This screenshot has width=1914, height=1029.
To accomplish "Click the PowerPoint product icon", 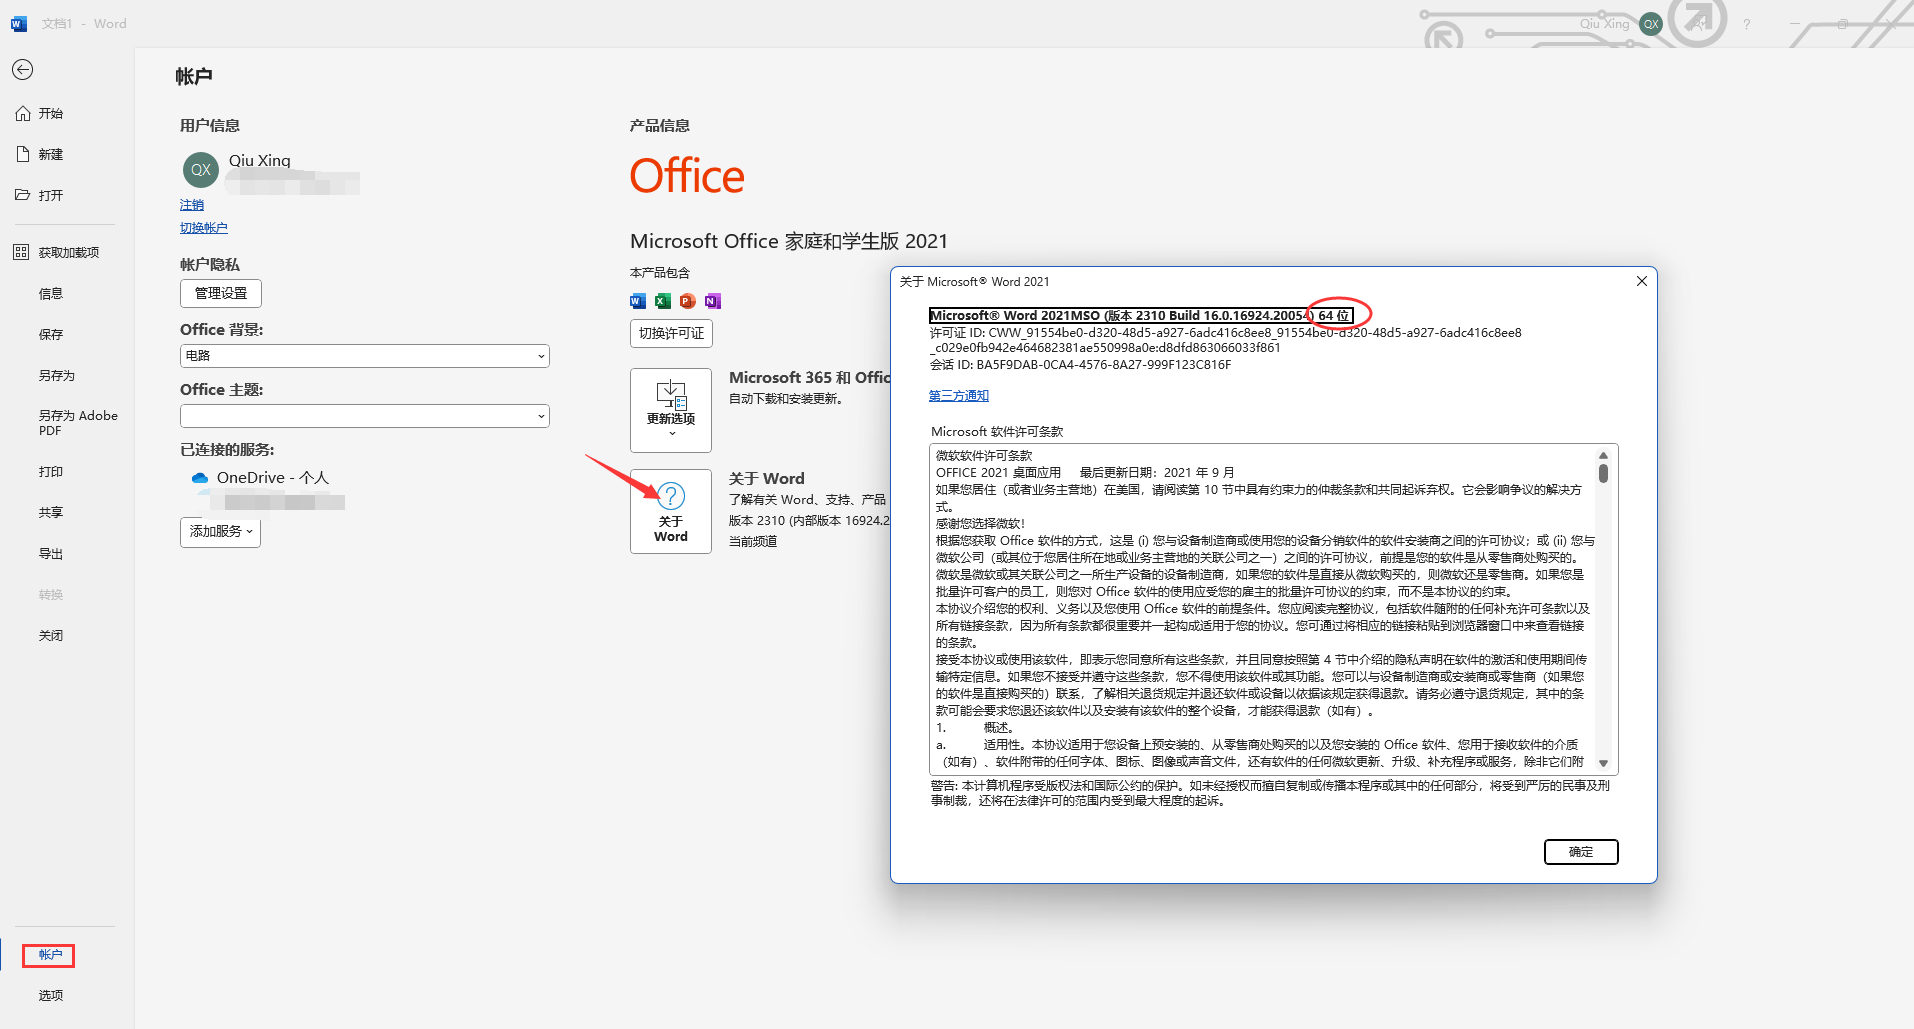I will pos(687,301).
